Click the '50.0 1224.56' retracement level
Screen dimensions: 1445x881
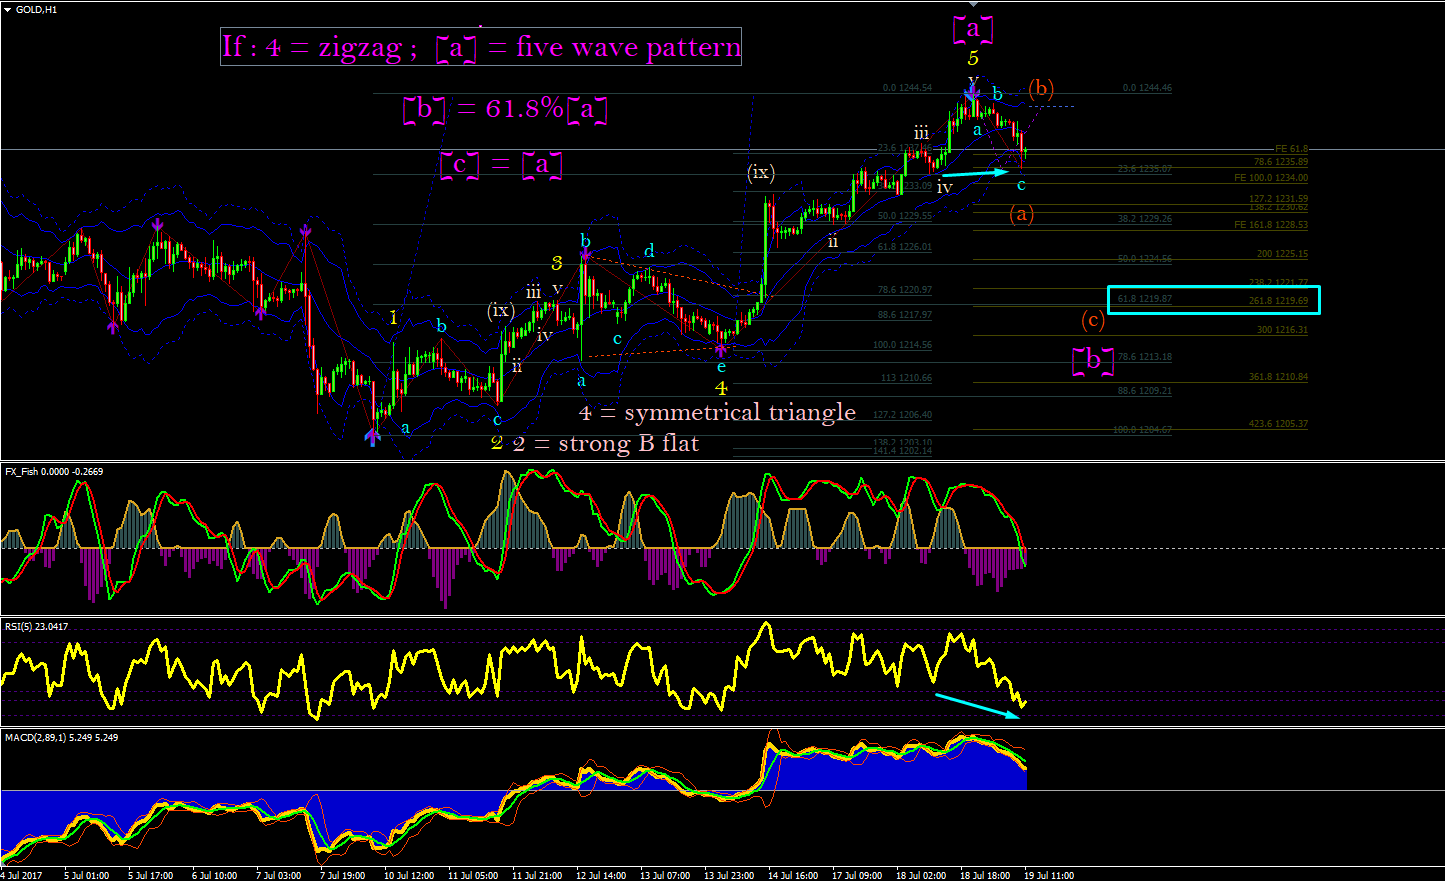click(1145, 259)
